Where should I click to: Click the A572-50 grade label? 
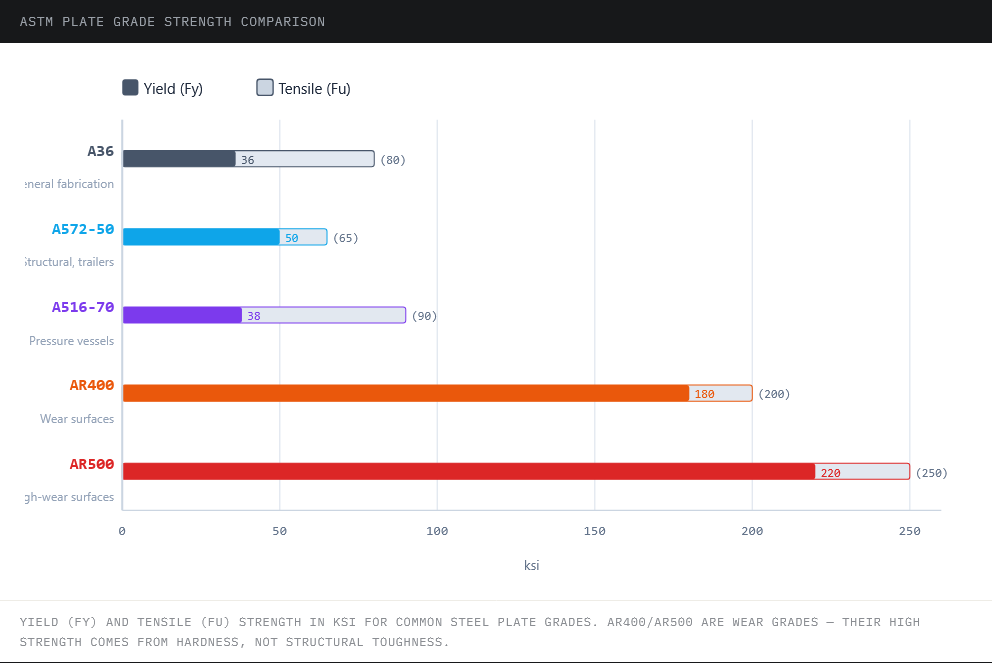83,229
